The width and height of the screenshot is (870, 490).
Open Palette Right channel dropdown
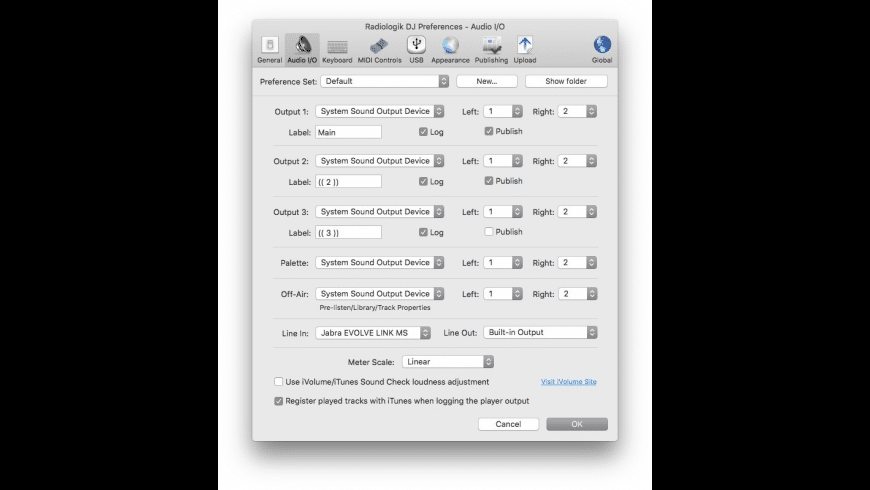point(577,262)
